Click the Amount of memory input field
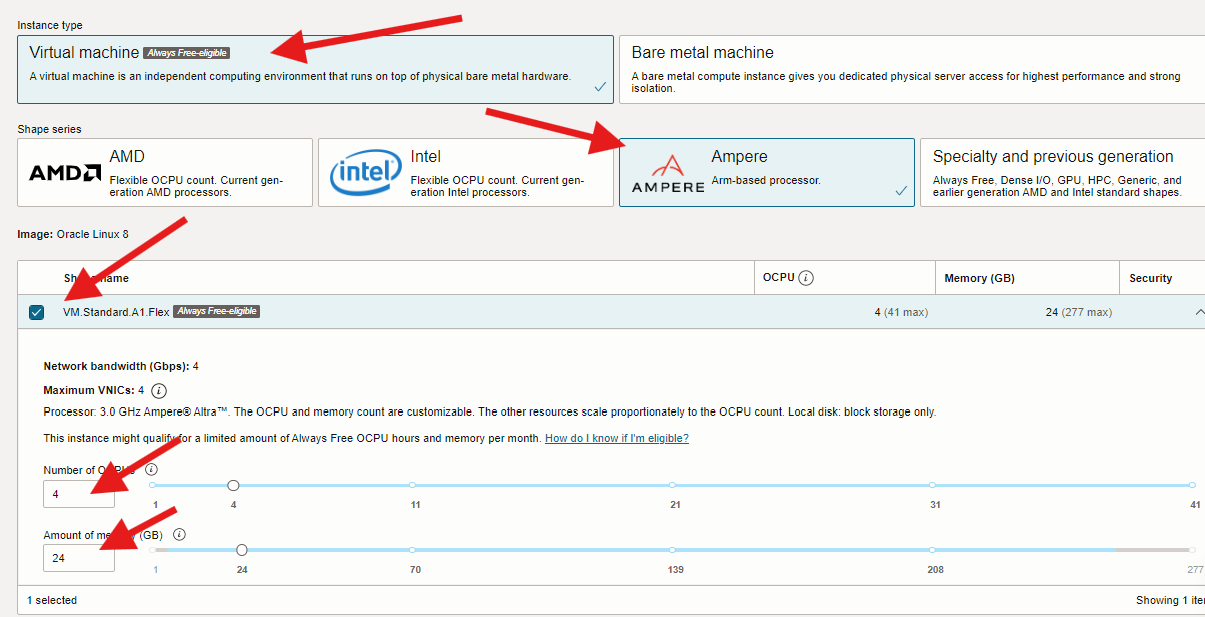The width and height of the screenshot is (1205, 617). [x=78, y=558]
